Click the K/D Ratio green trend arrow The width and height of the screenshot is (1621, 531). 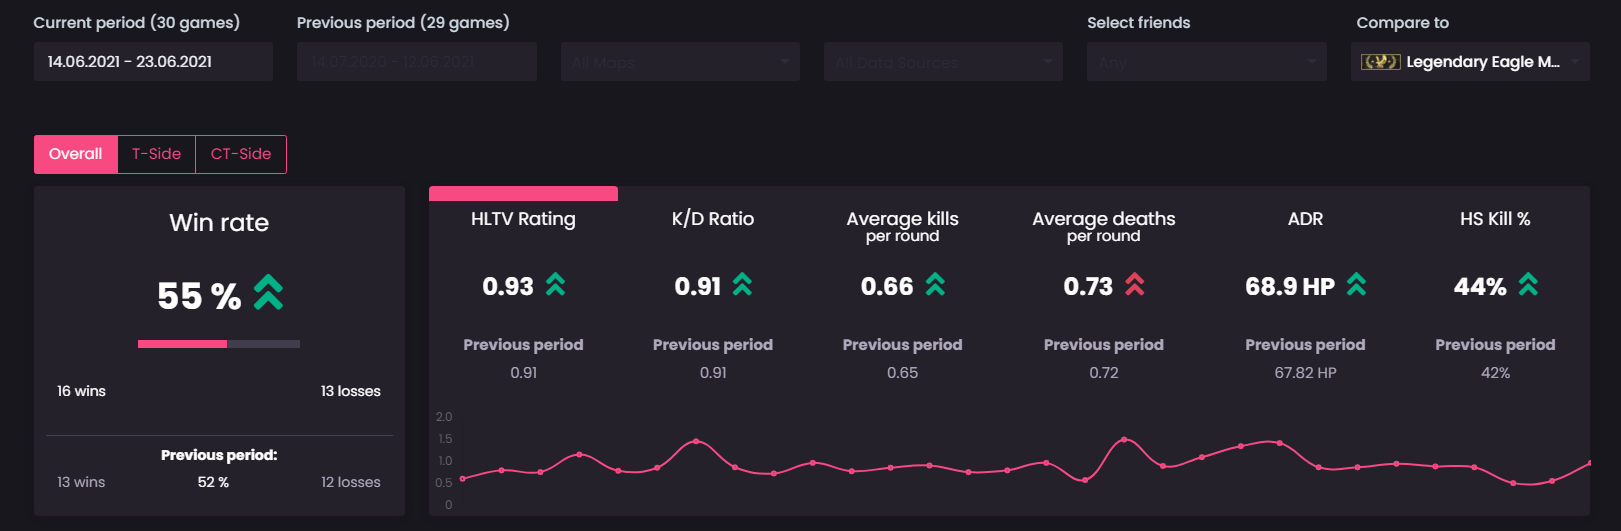click(742, 285)
